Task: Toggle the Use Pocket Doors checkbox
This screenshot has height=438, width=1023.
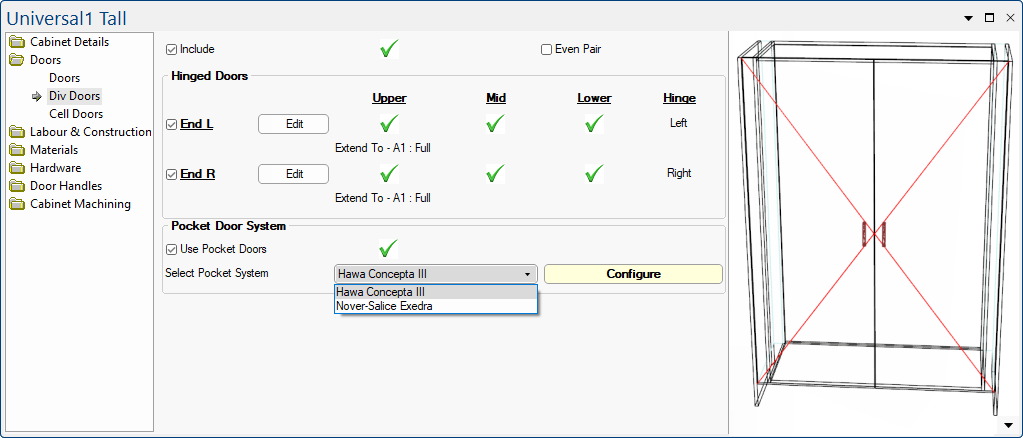Action: click(x=172, y=249)
